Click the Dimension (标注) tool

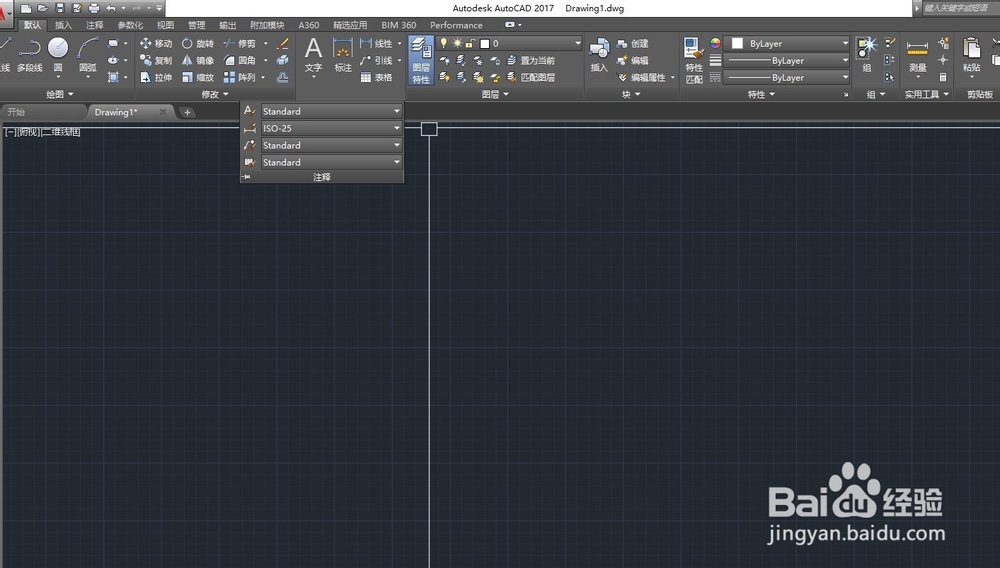click(342, 55)
